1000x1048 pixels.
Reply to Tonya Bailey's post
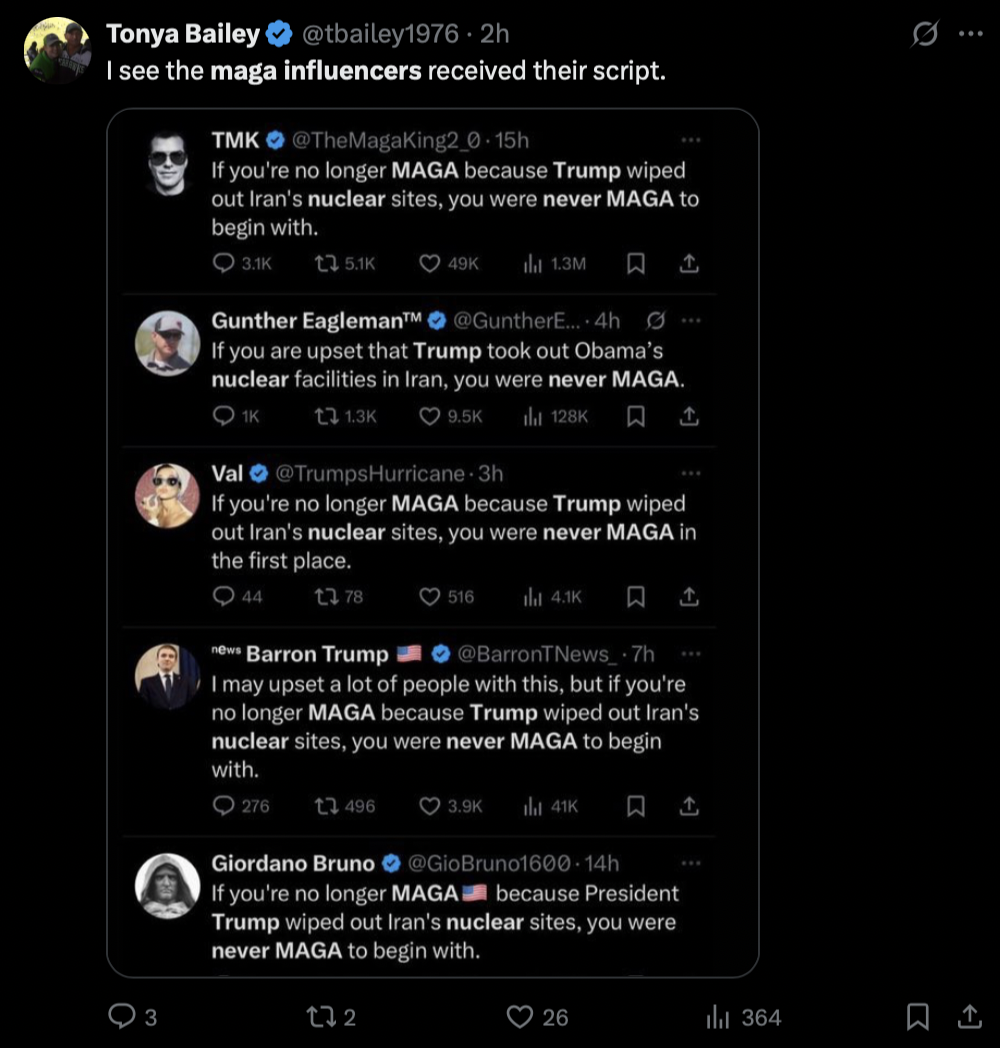click(132, 1017)
